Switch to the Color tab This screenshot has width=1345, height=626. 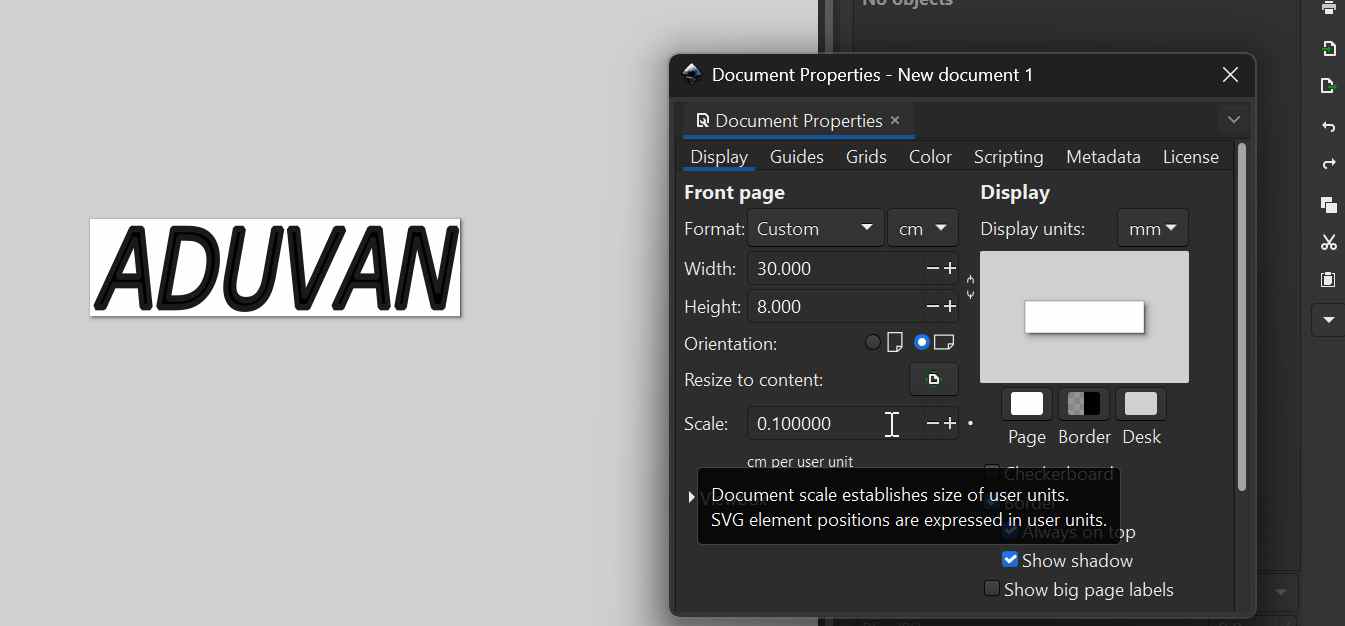930,157
